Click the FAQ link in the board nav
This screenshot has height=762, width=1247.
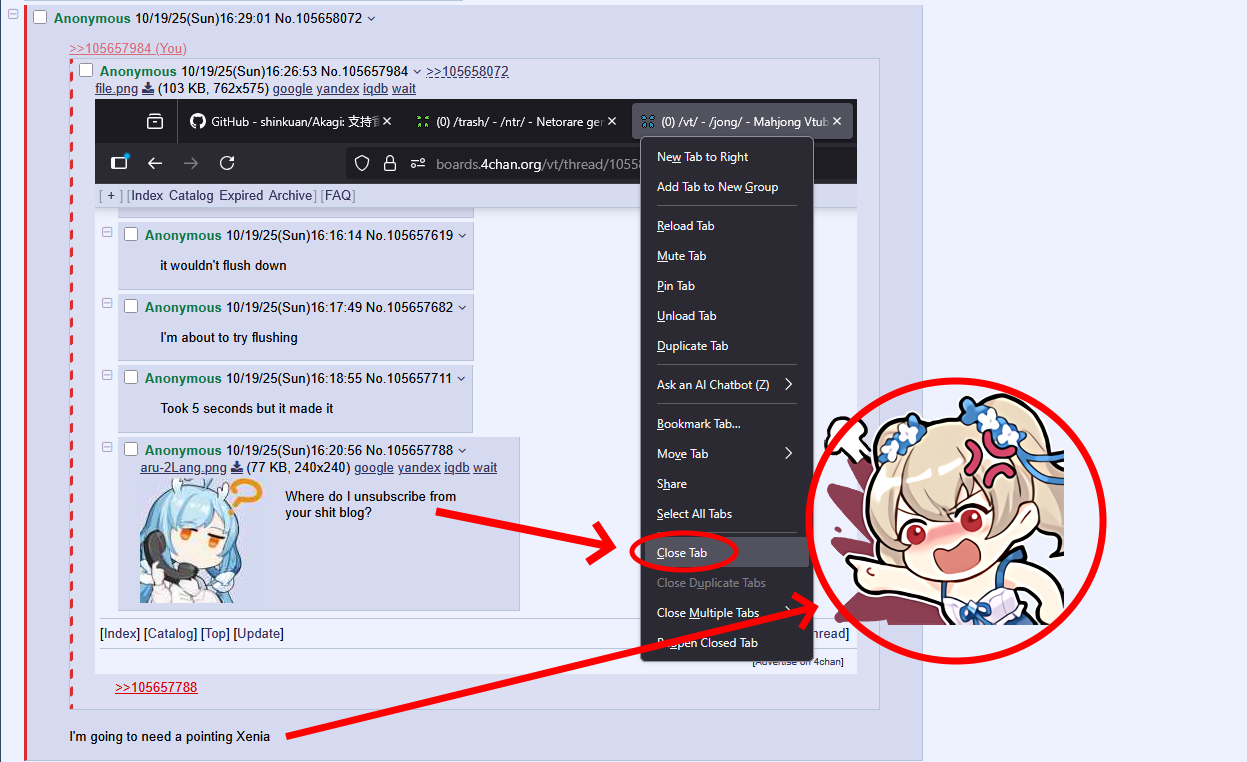click(338, 196)
